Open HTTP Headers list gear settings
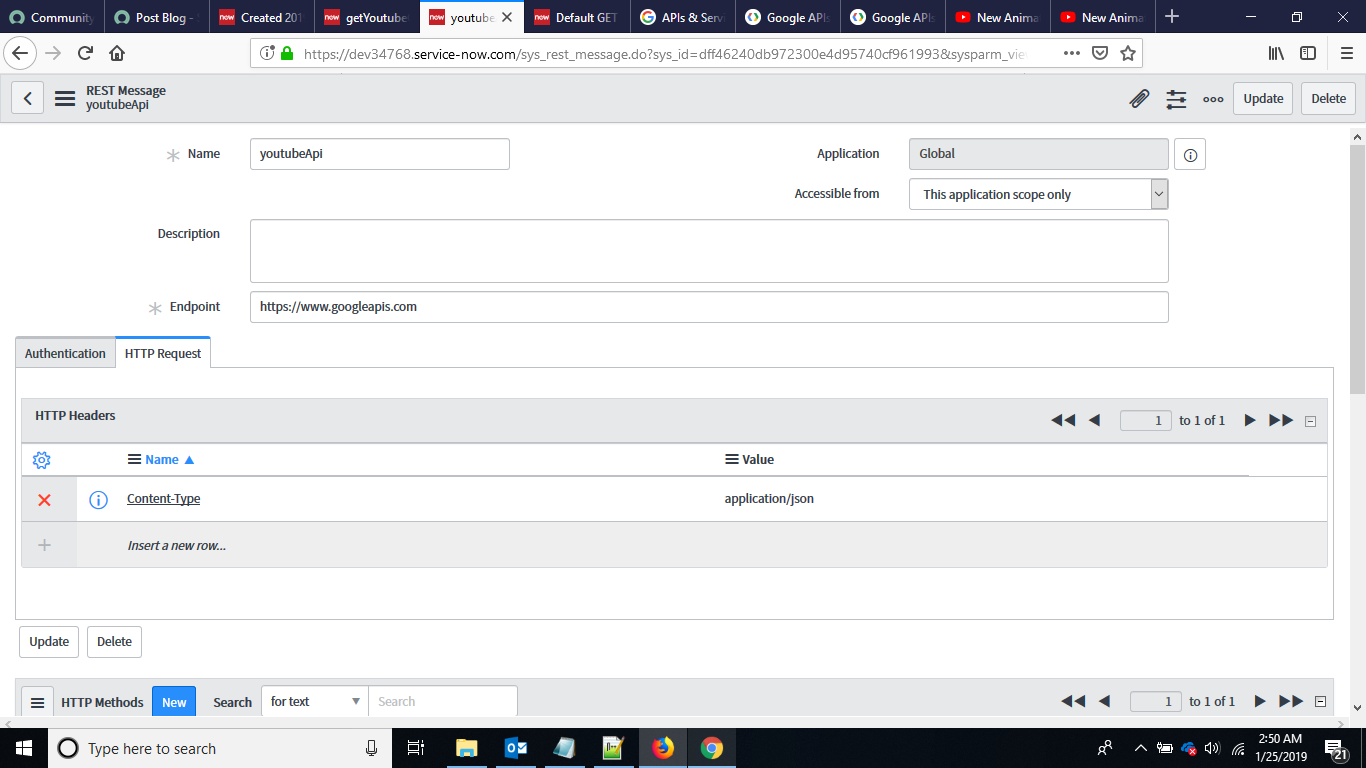This screenshot has width=1366, height=768. 42,460
